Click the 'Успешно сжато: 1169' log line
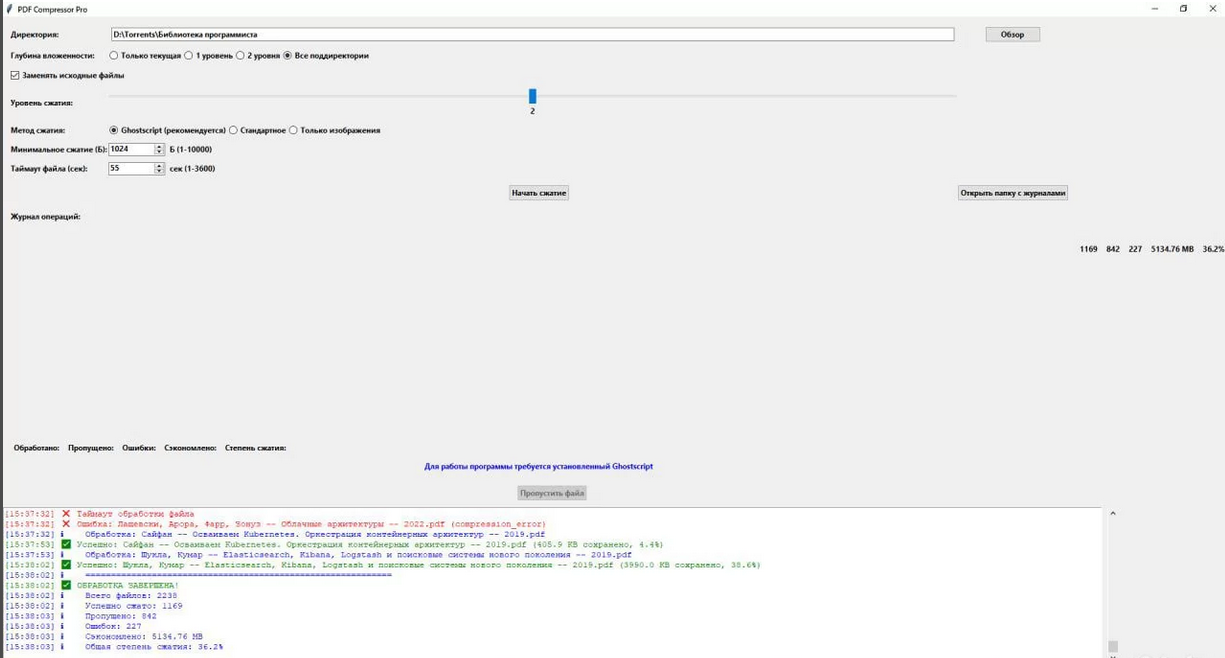The height and width of the screenshot is (658, 1225). tap(134, 606)
